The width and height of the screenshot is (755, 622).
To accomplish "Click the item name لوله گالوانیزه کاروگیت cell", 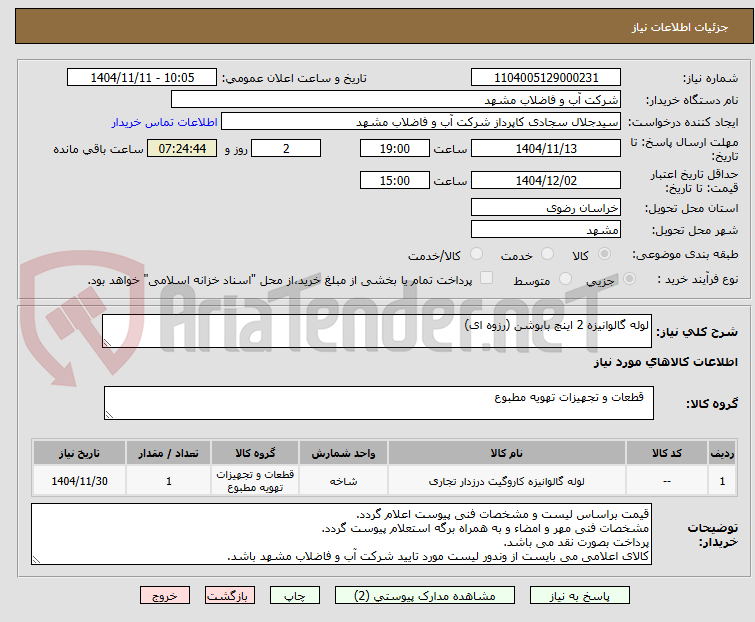I will click(507, 481).
